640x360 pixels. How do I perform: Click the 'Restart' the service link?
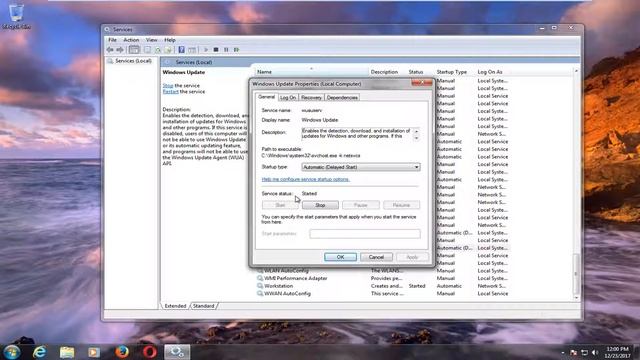coord(170,92)
